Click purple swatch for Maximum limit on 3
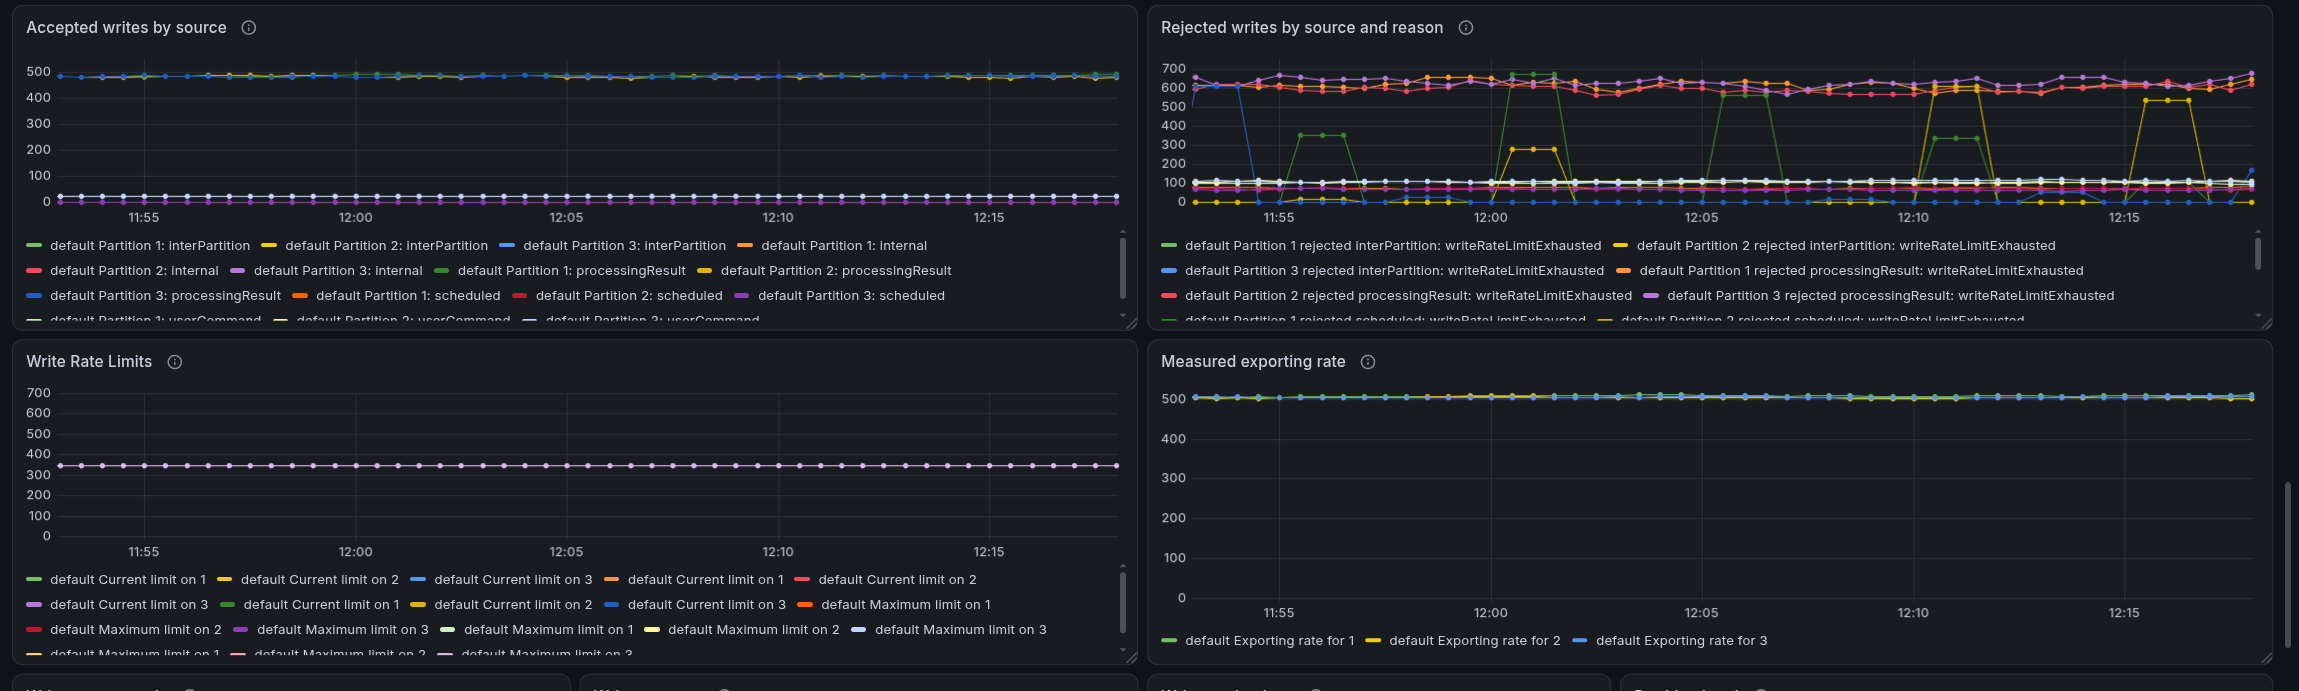The width and height of the screenshot is (2299, 691). (240, 630)
